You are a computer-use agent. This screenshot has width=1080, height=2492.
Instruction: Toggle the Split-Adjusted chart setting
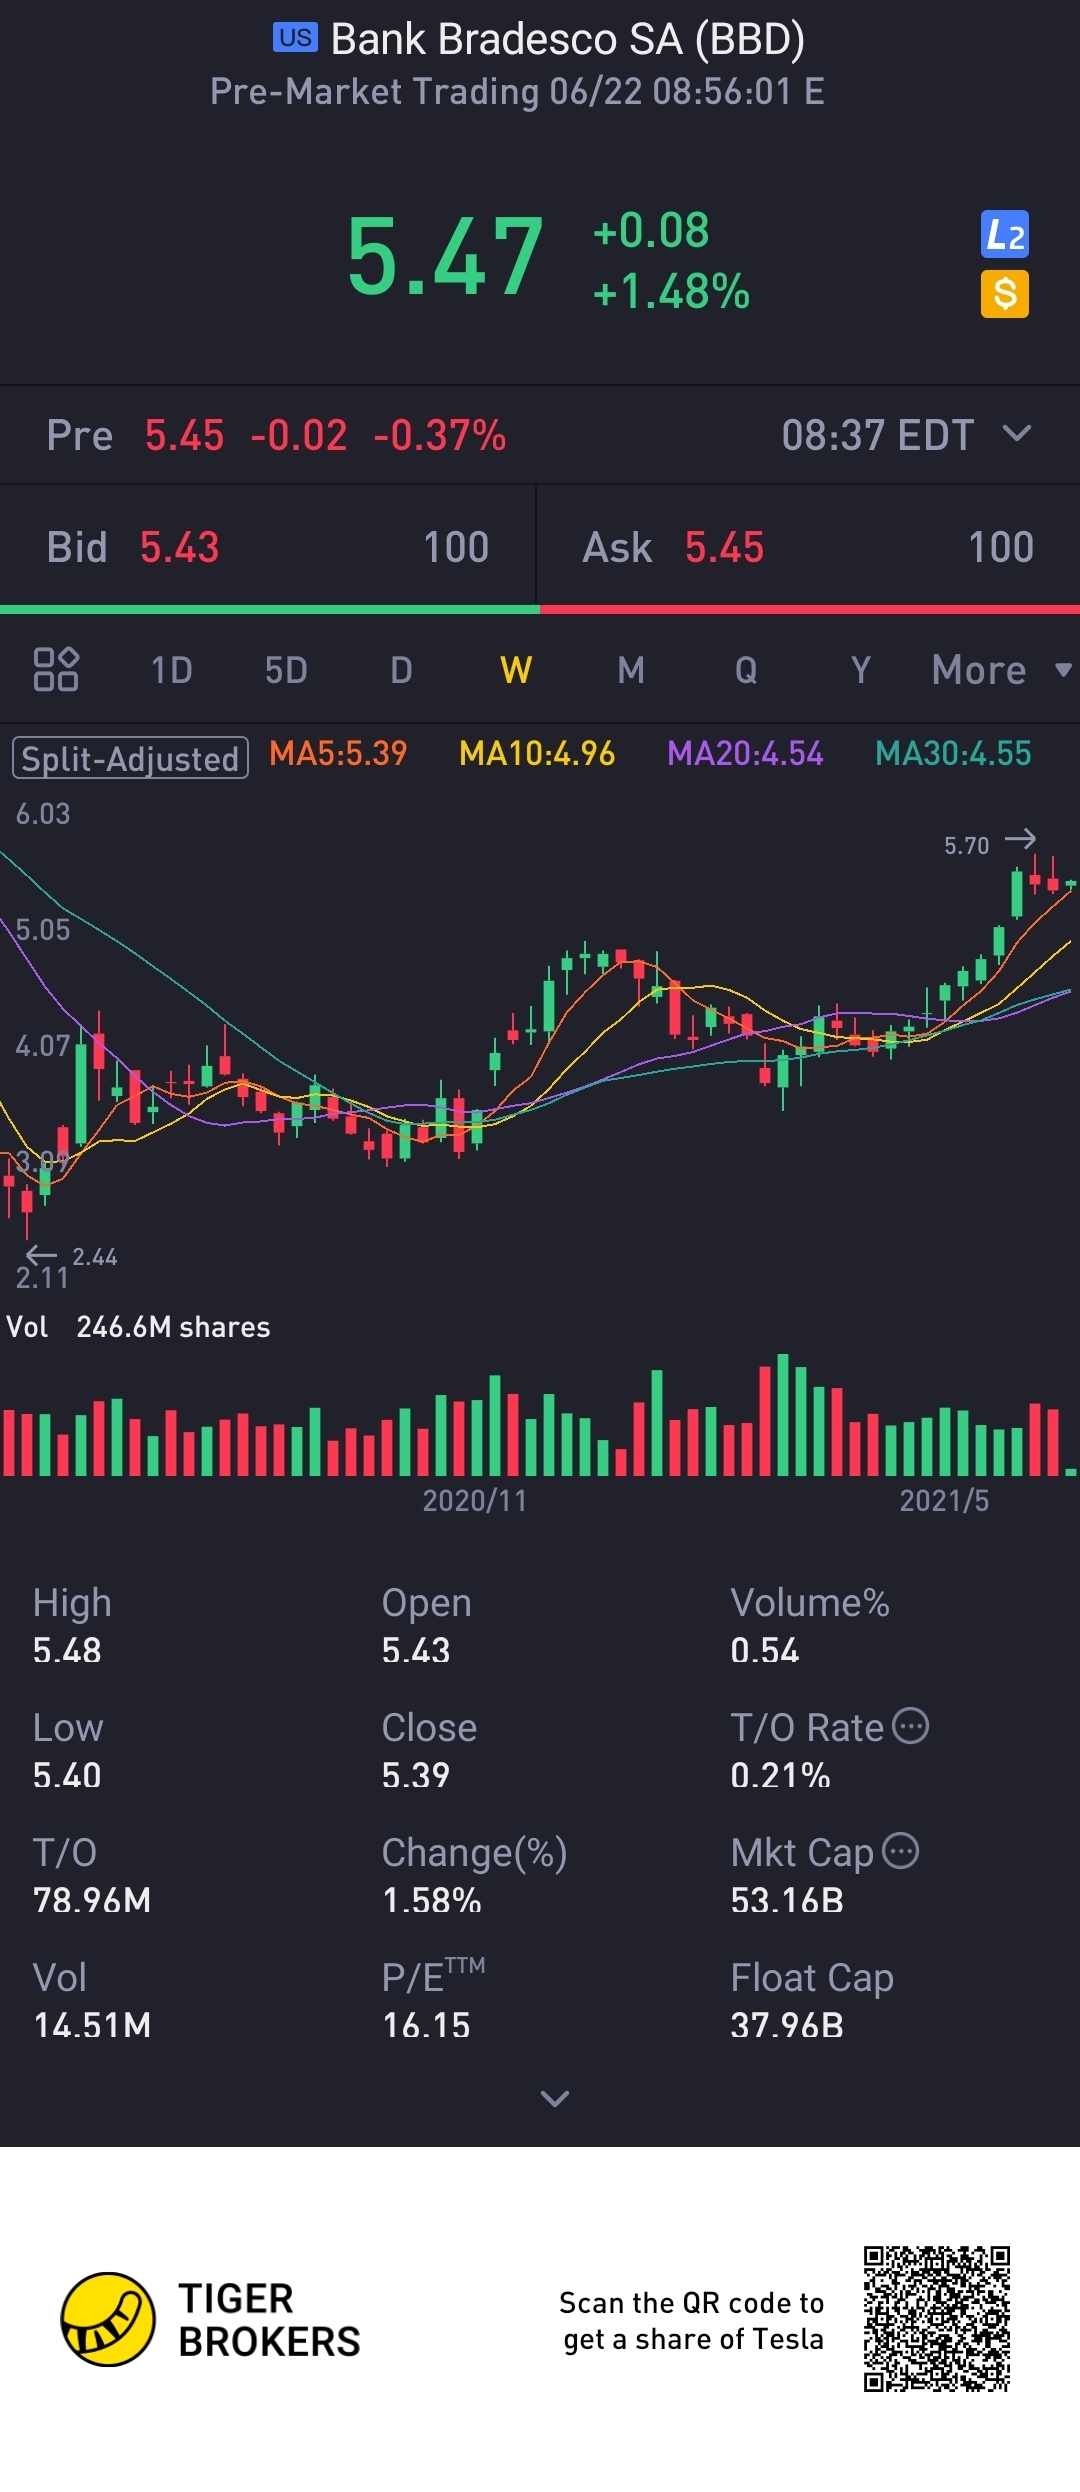[130, 758]
